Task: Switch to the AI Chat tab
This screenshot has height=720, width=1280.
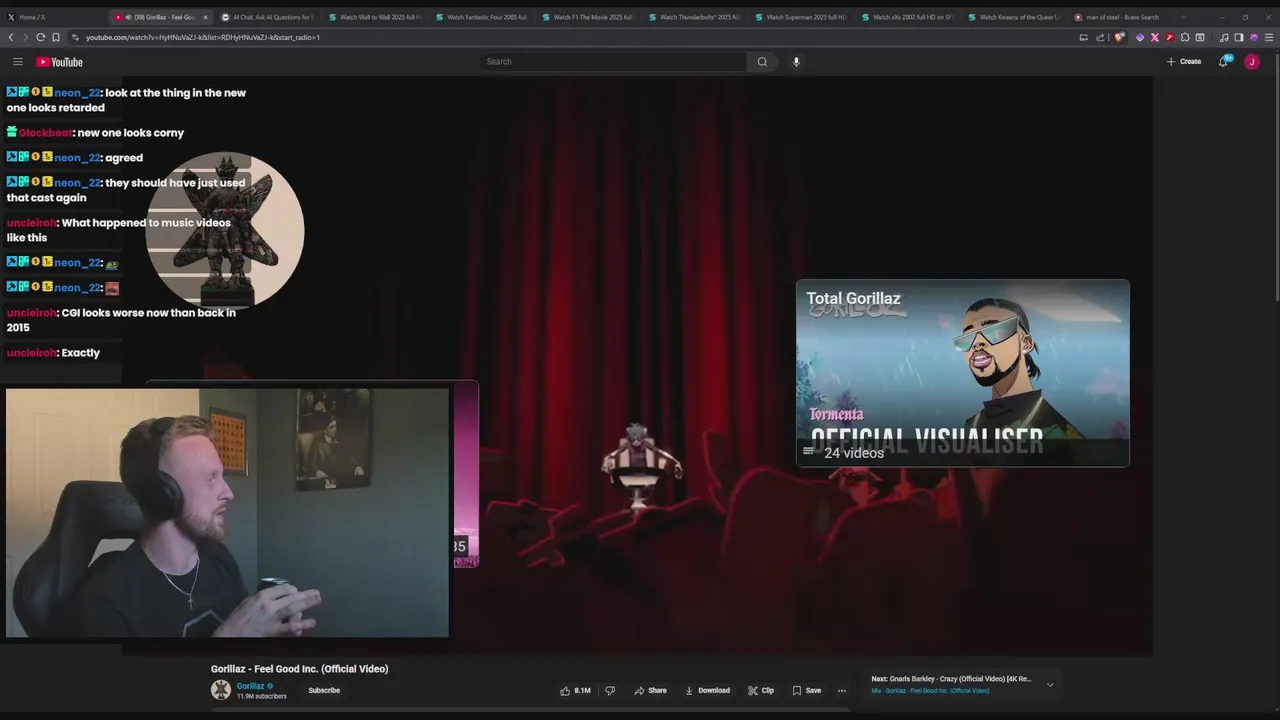Action: pyautogui.click(x=265, y=17)
